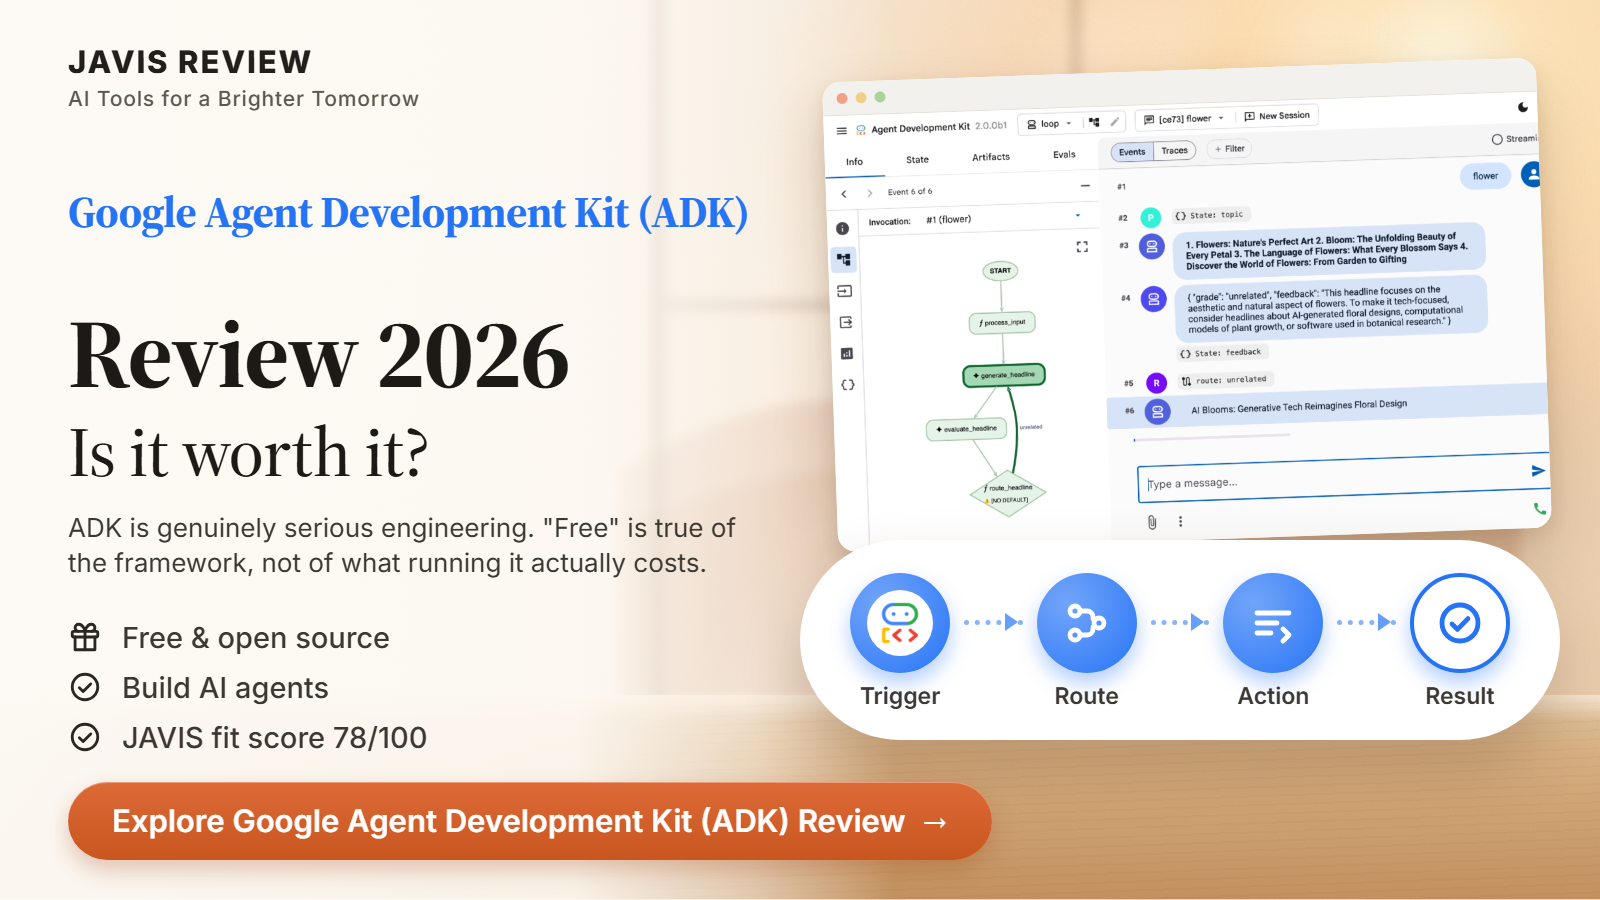
Task: Select the generate_headline graph node
Action: [x=1004, y=375]
